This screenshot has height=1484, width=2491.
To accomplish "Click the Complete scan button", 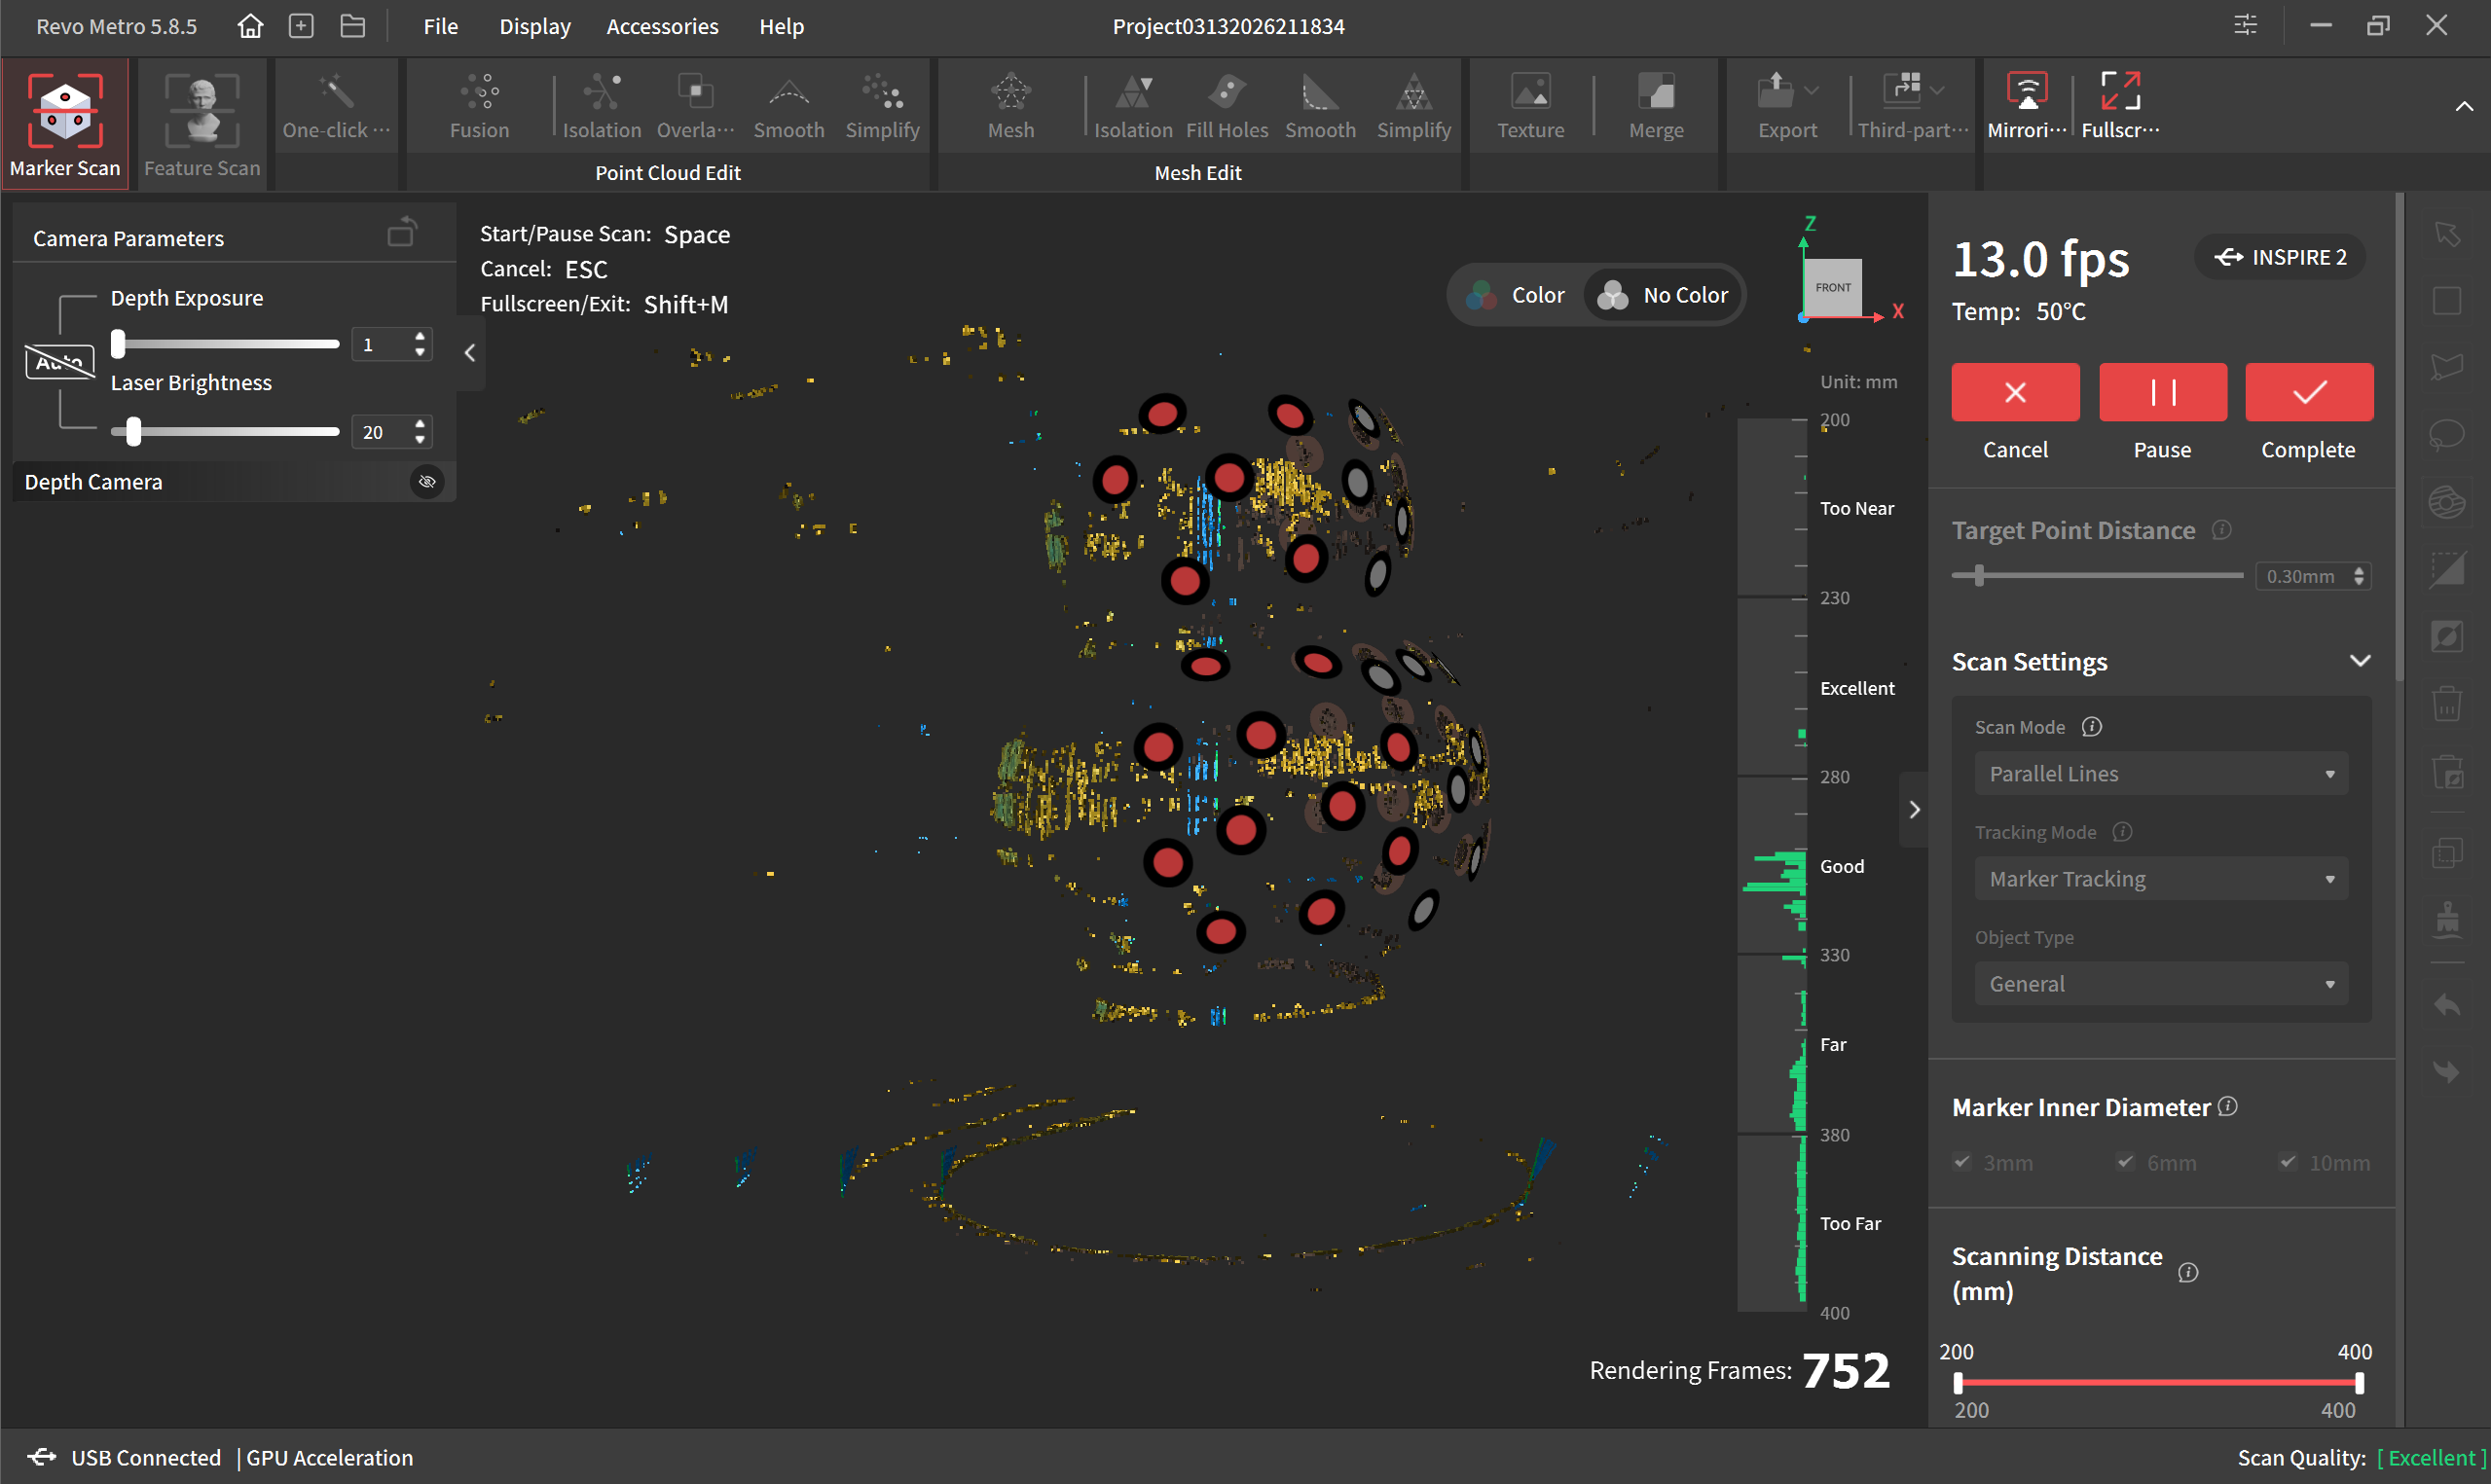I will tap(2308, 392).
